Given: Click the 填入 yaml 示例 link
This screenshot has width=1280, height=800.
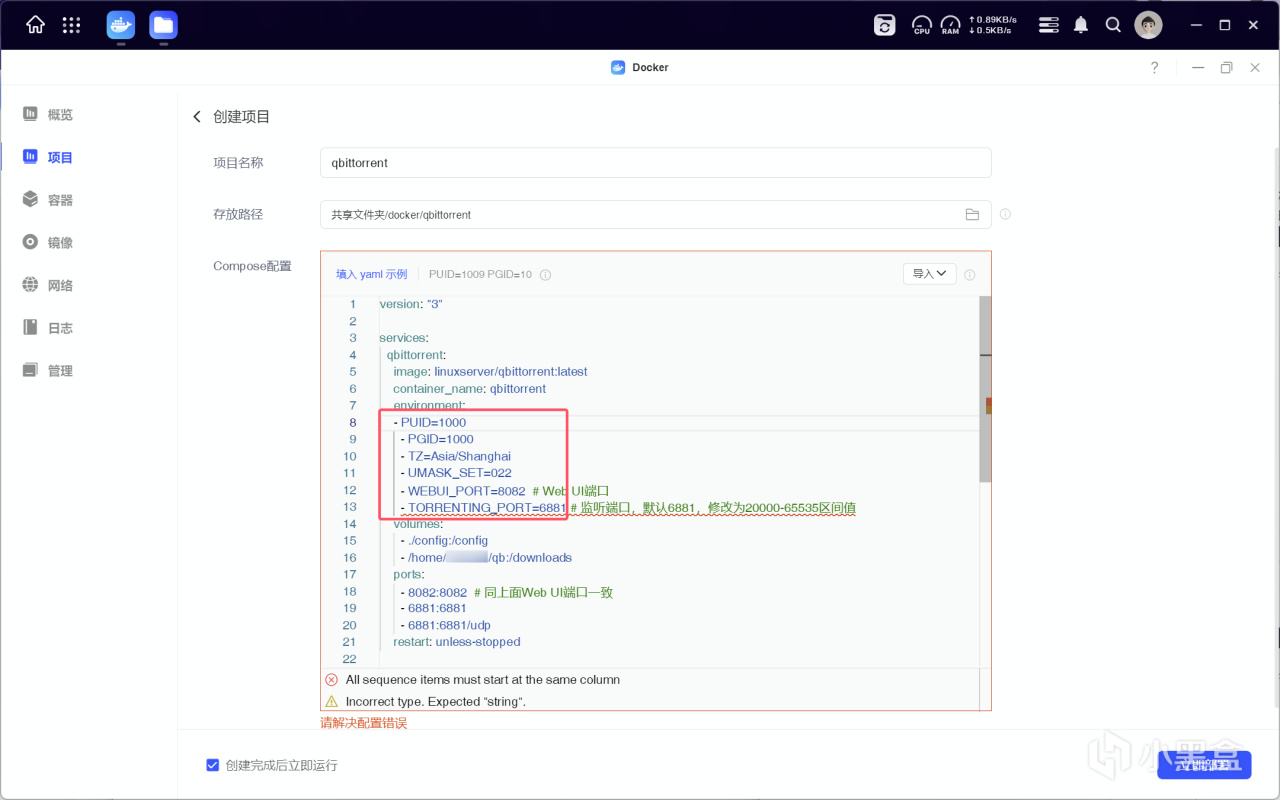Looking at the screenshot, I should [x=371, y=275].
